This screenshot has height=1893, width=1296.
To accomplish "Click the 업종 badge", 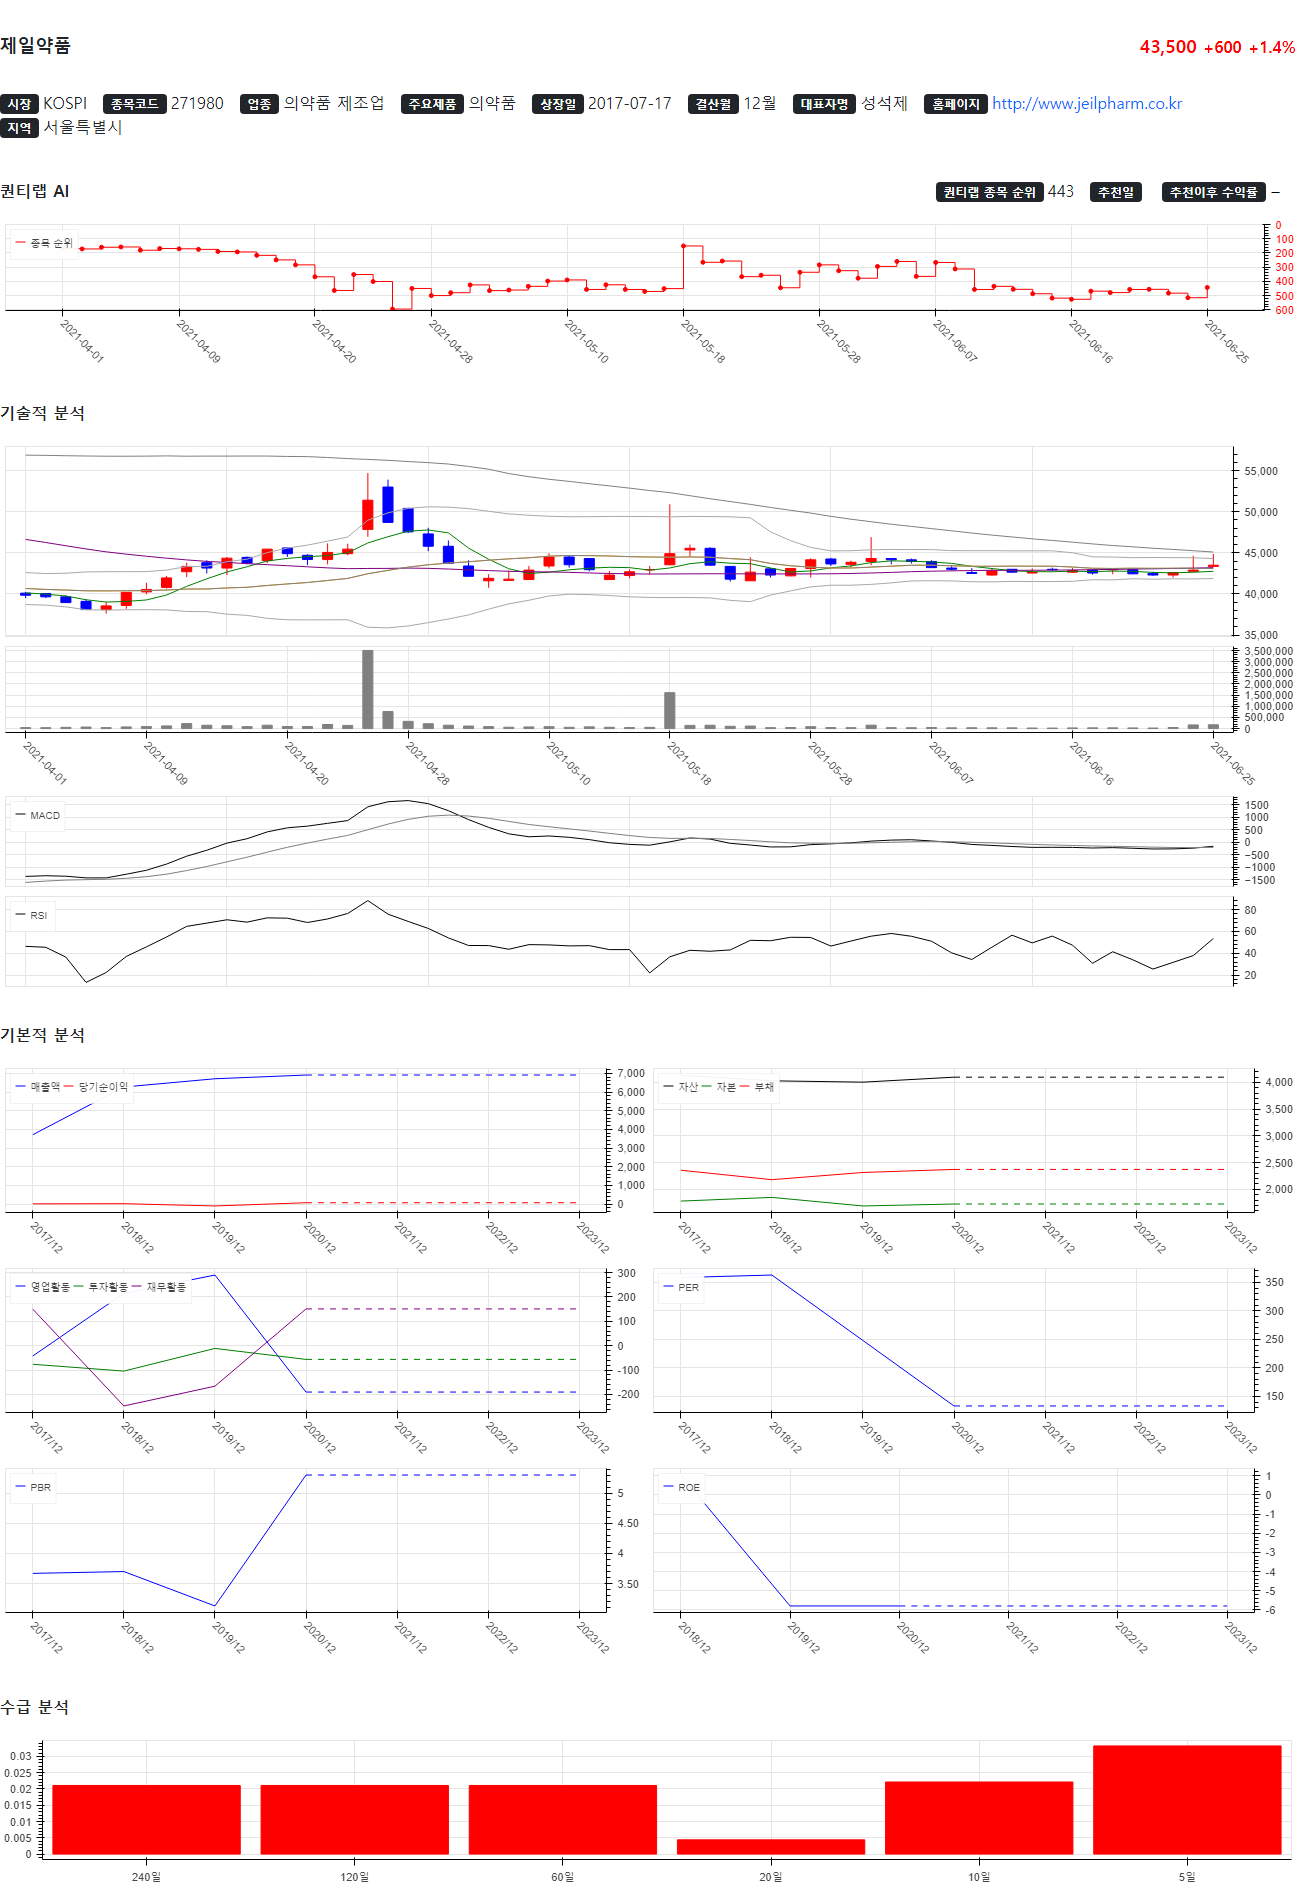I will coord(259,104).
